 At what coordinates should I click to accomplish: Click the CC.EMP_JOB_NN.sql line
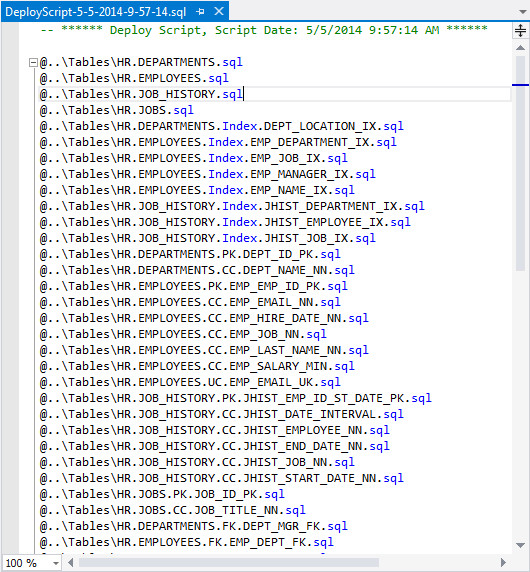[x=183, y=335]
